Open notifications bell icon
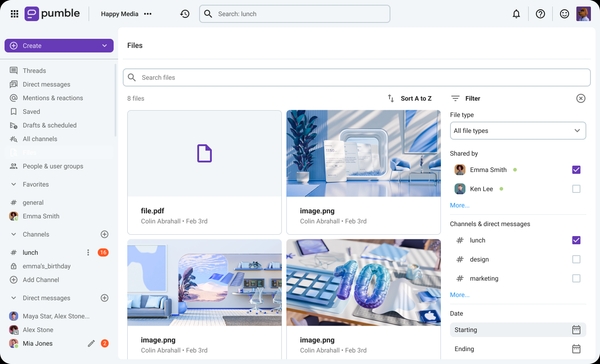The image size is (600, 364). tap(516, 14)
